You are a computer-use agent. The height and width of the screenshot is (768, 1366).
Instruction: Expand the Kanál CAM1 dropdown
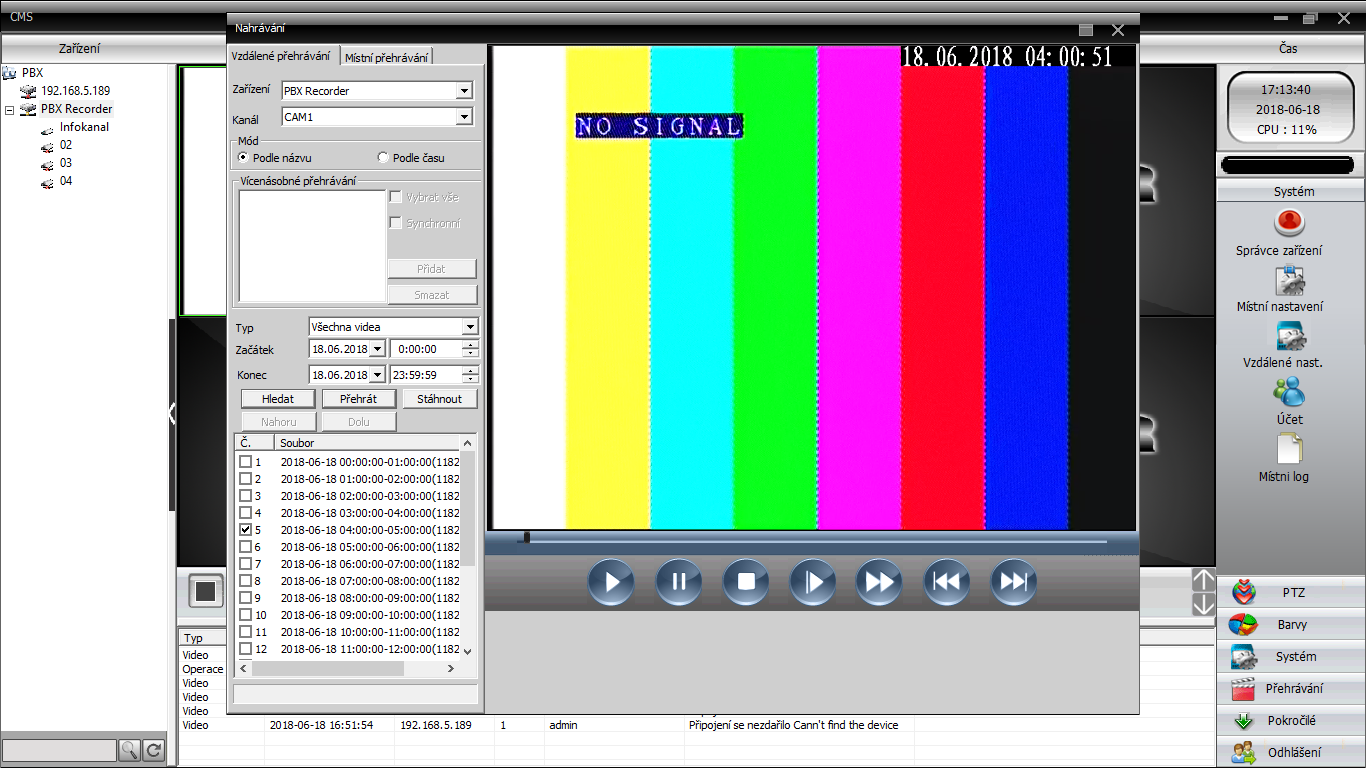pyautogui.click(x=464, y=117)
